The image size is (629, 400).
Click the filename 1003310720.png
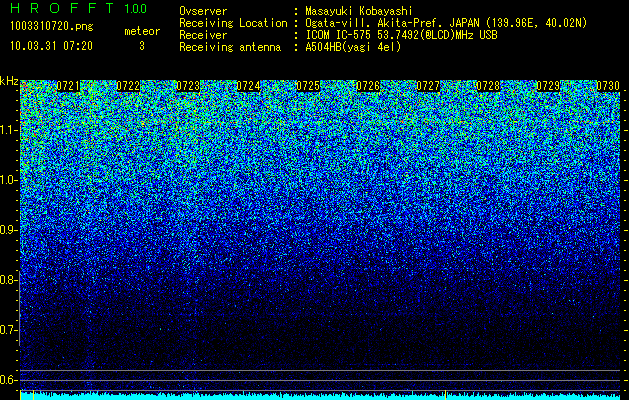pos(52,26)
